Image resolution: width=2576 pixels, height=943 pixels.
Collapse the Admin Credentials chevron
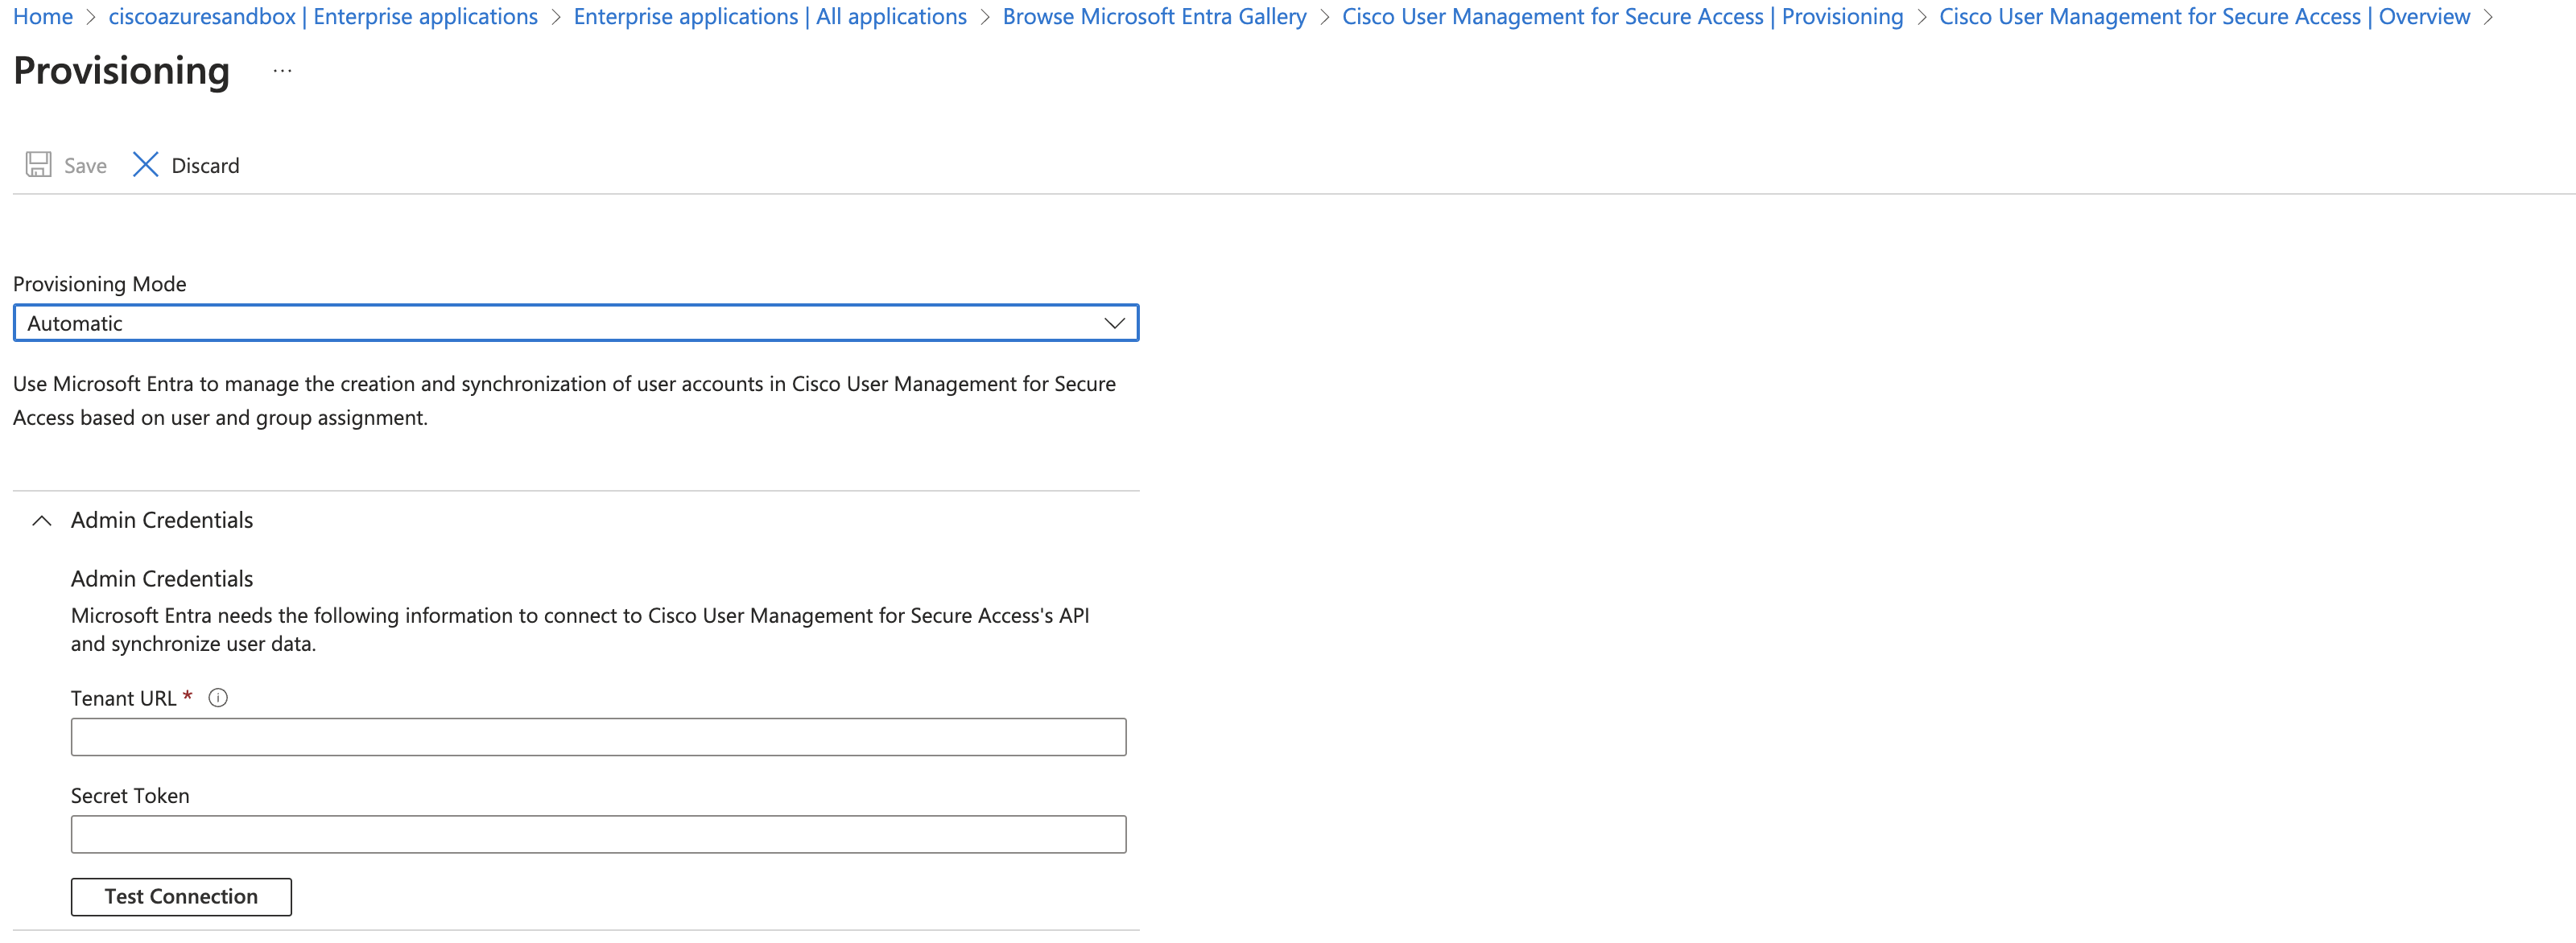coord(42,520)
